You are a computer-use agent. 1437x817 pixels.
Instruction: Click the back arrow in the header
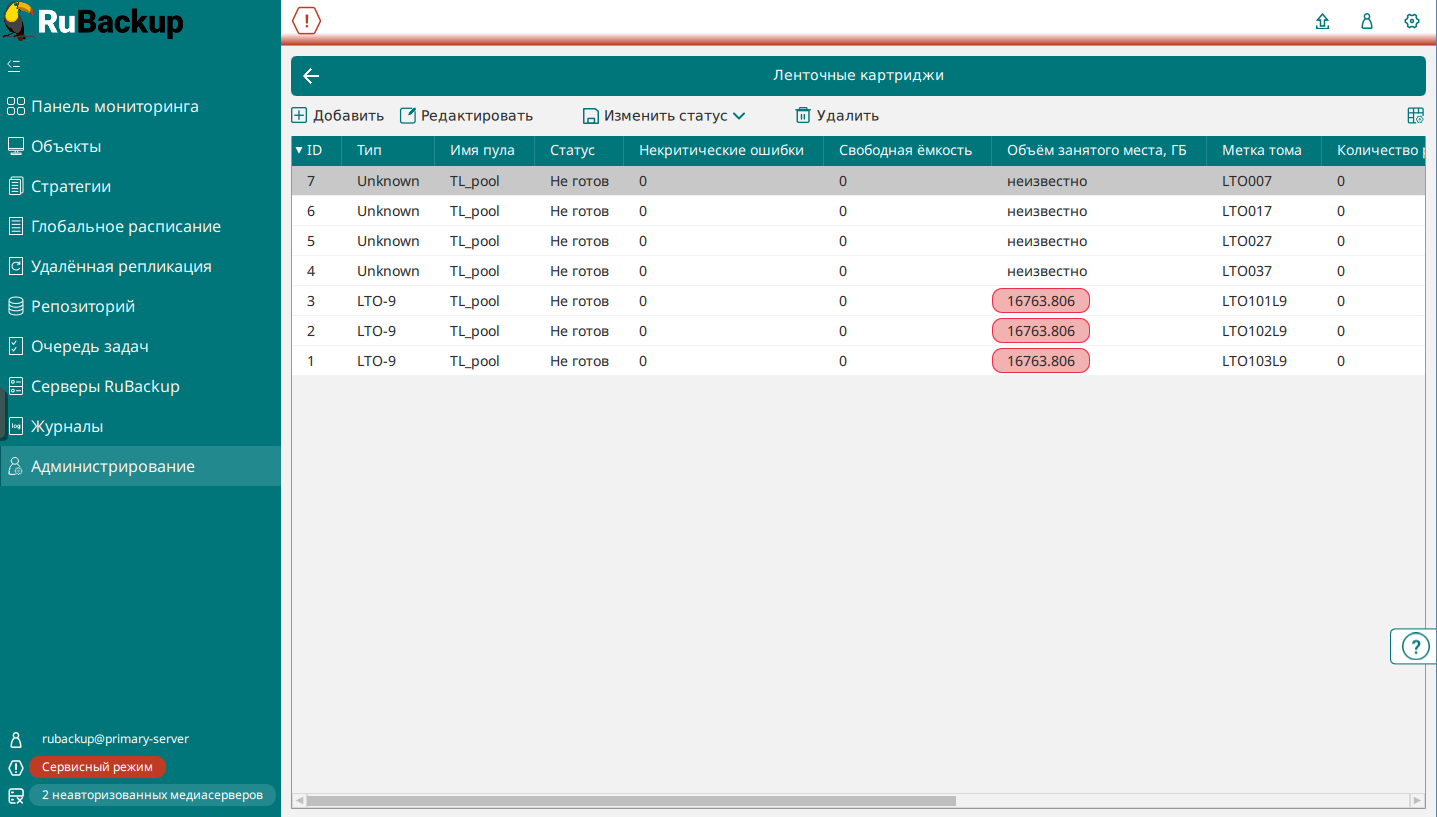pyautogui.click(x=311, y=76)
